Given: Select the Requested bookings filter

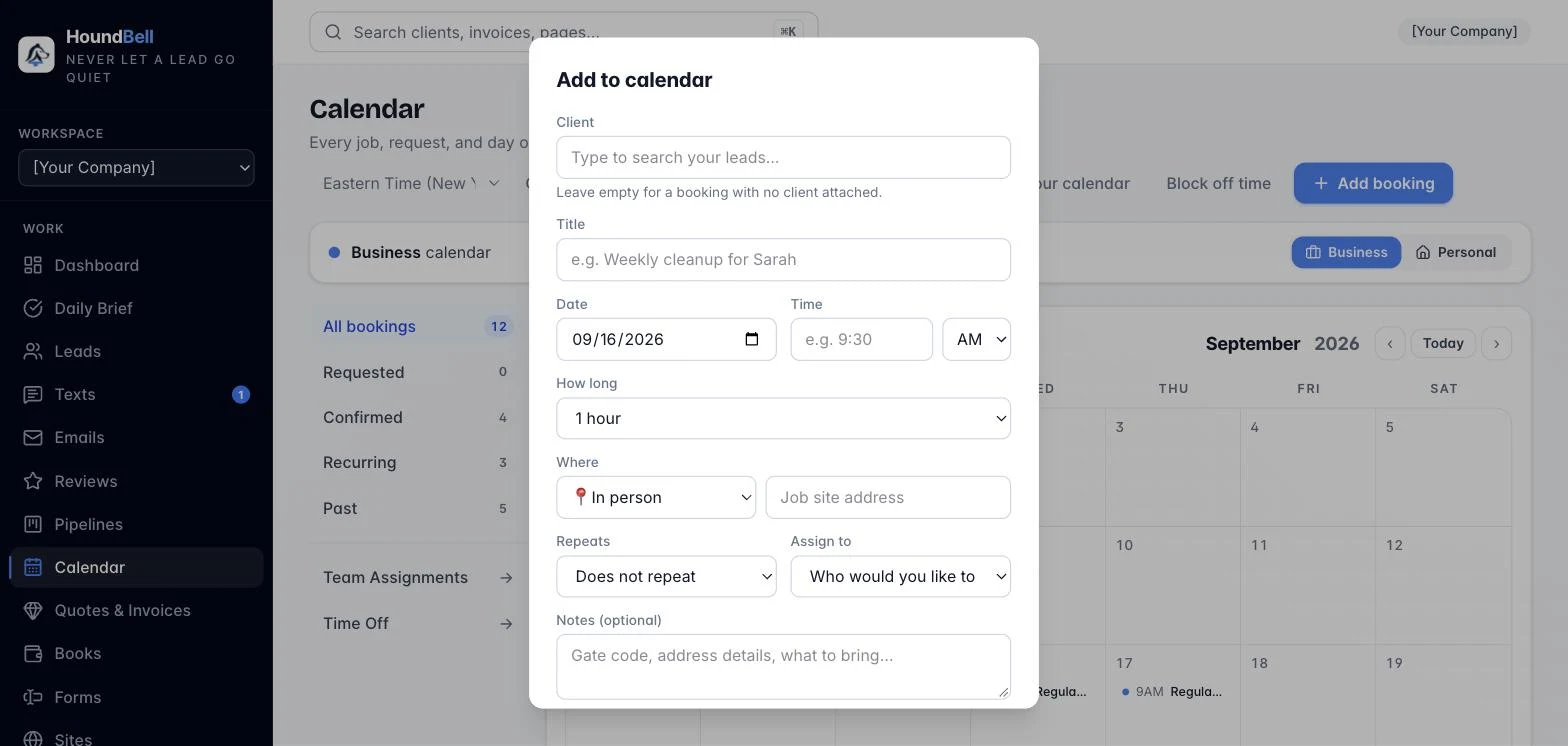Looking at the screenshot, I should pos(417,372).
